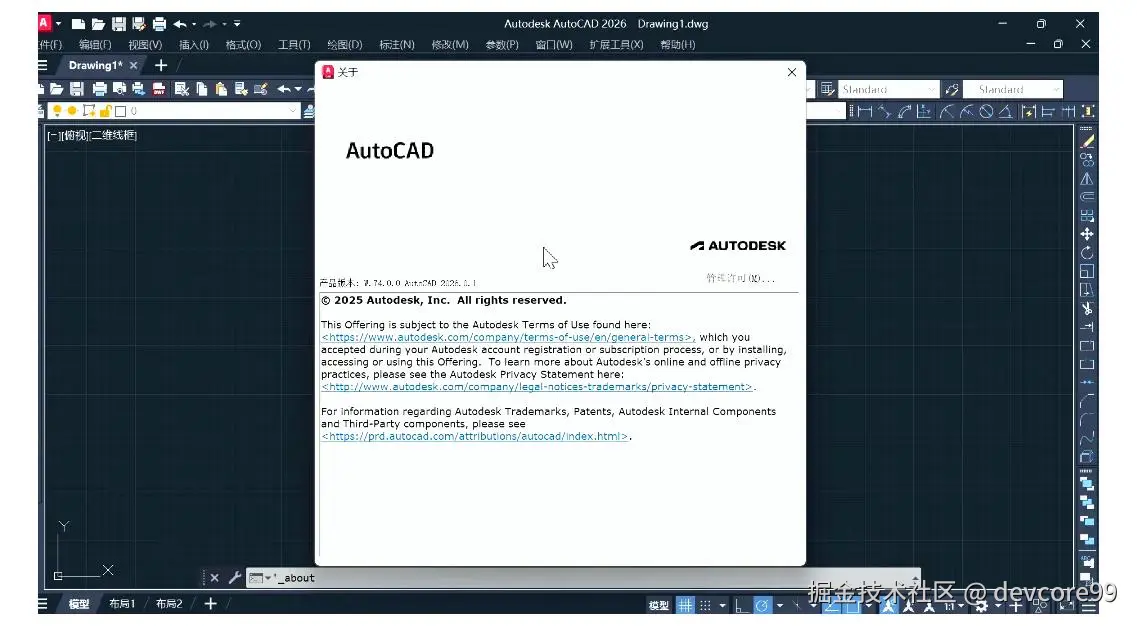Image resolution: width=1137 pixels, height=626 pixels.
Task: Select the Diameter dimension tool
Action: coord(986,111)
